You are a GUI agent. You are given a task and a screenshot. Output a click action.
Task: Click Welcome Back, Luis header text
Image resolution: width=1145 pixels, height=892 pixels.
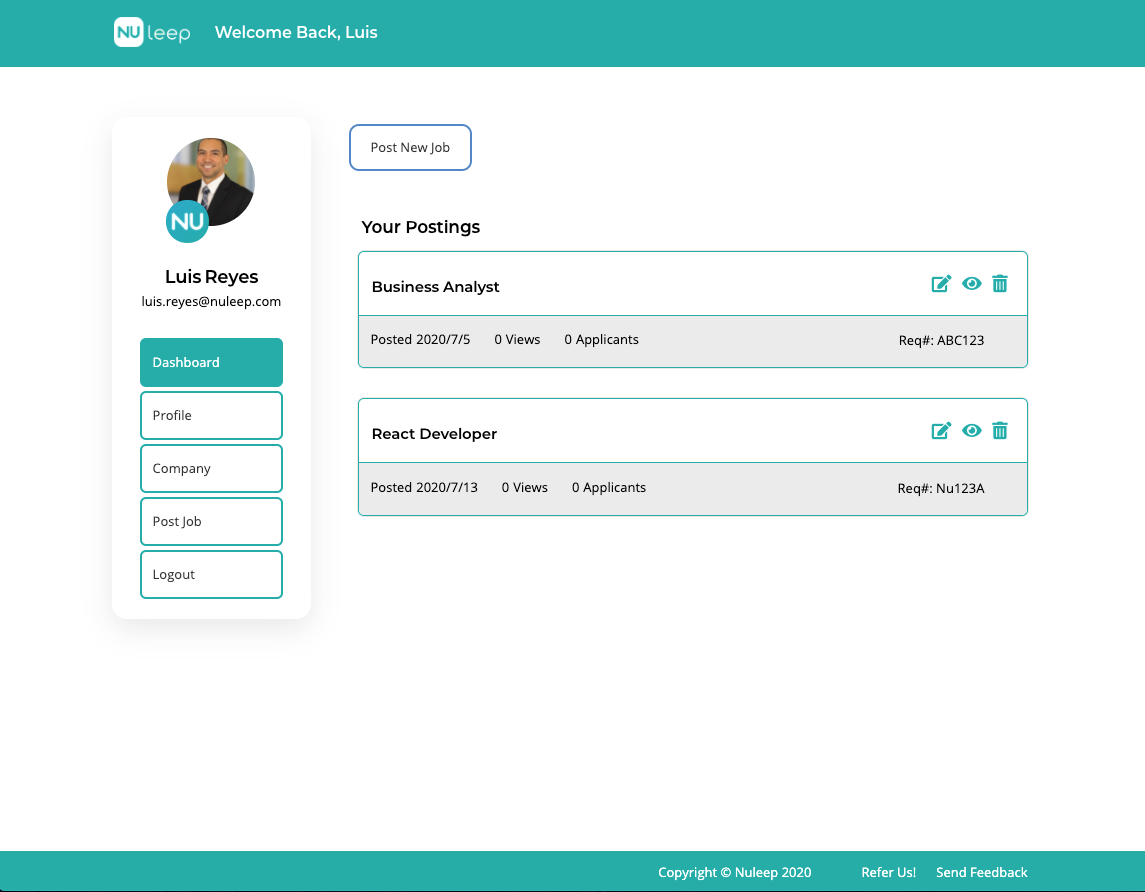[x=296, y=32]
